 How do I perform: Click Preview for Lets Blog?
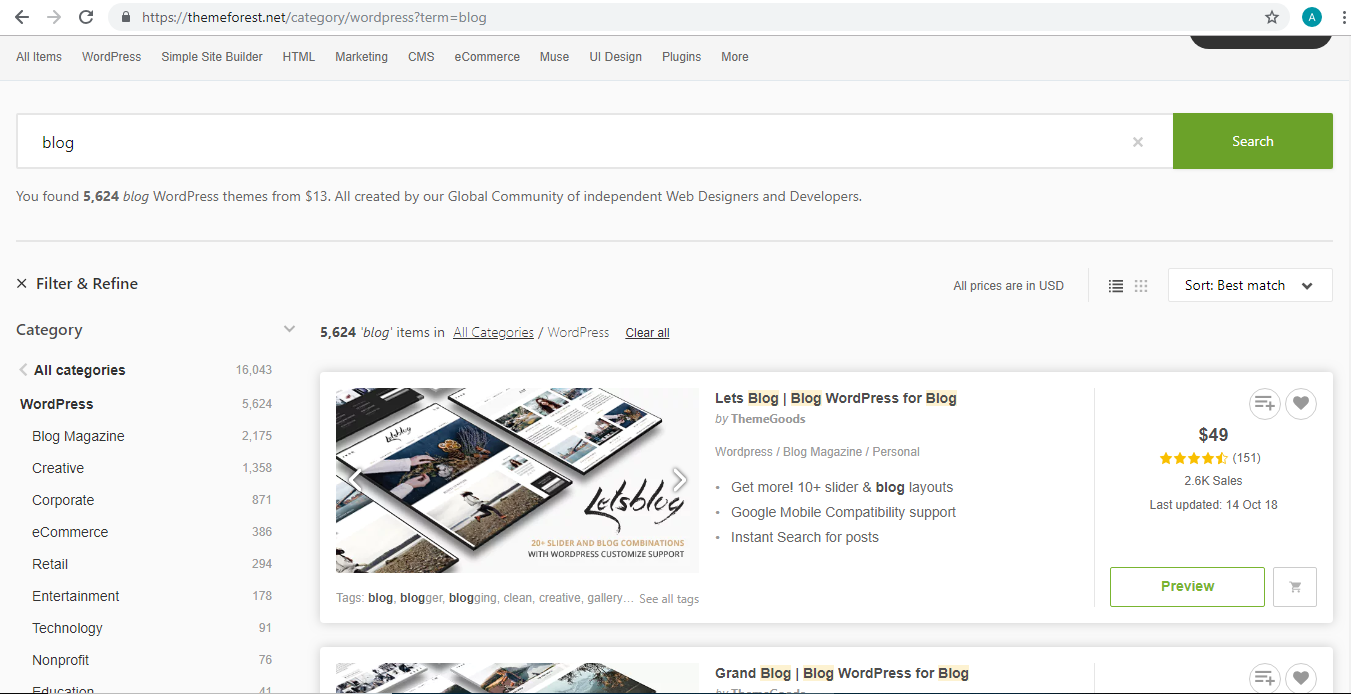1187,587
